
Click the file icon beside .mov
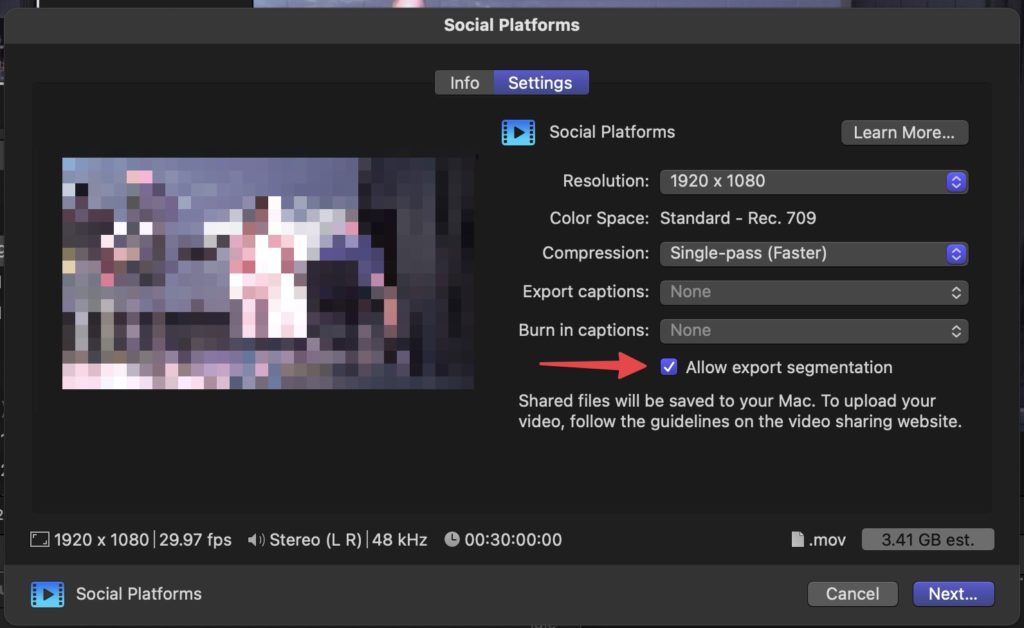(797, 539)
